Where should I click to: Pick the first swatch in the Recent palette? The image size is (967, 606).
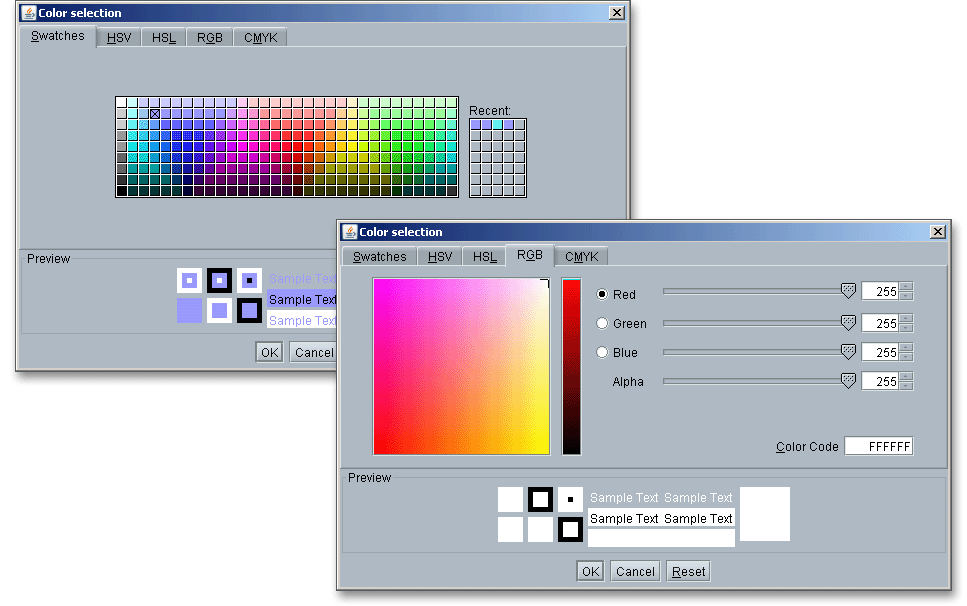click(476, 125)
